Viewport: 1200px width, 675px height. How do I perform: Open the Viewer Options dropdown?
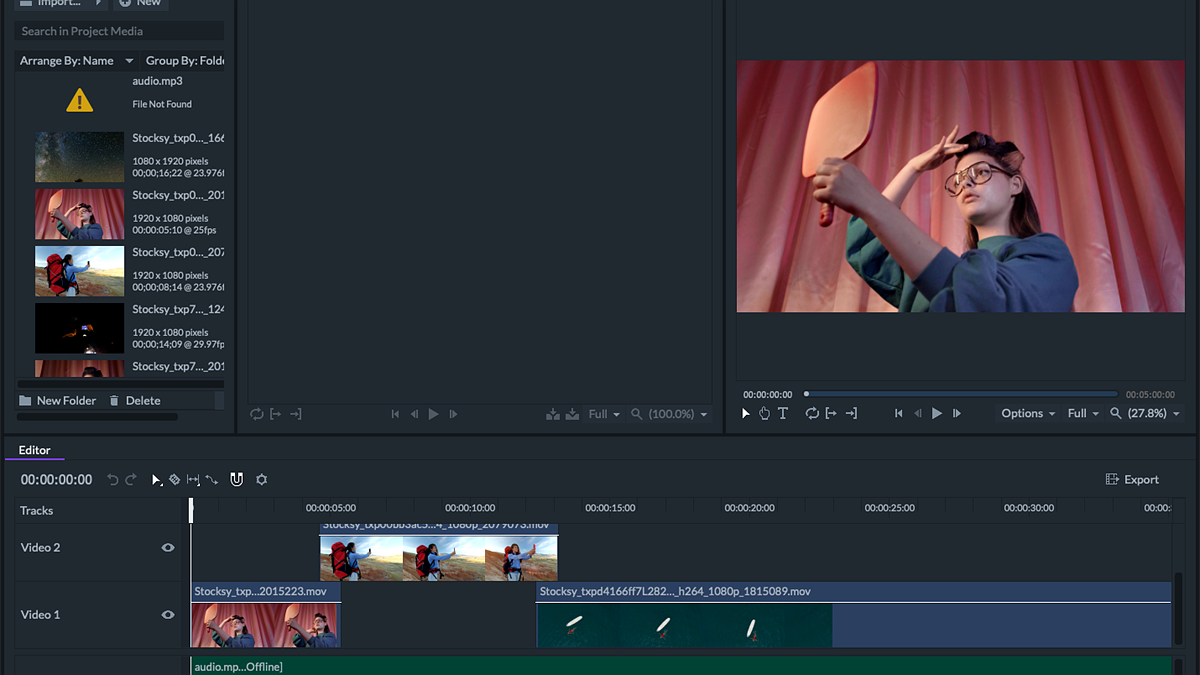coord(1028,413)
